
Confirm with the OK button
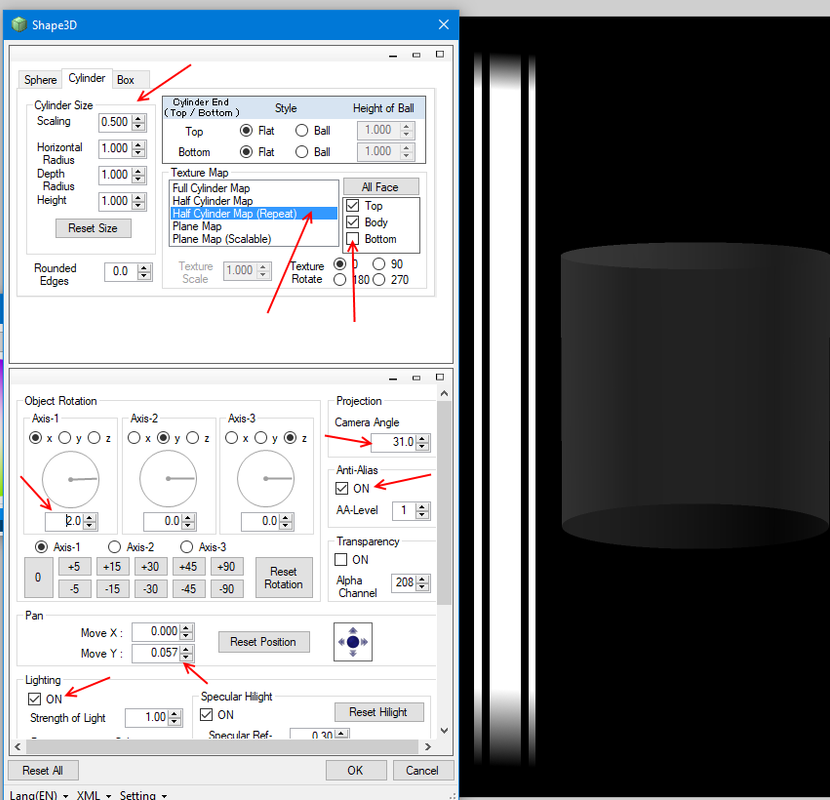(355, 770)
